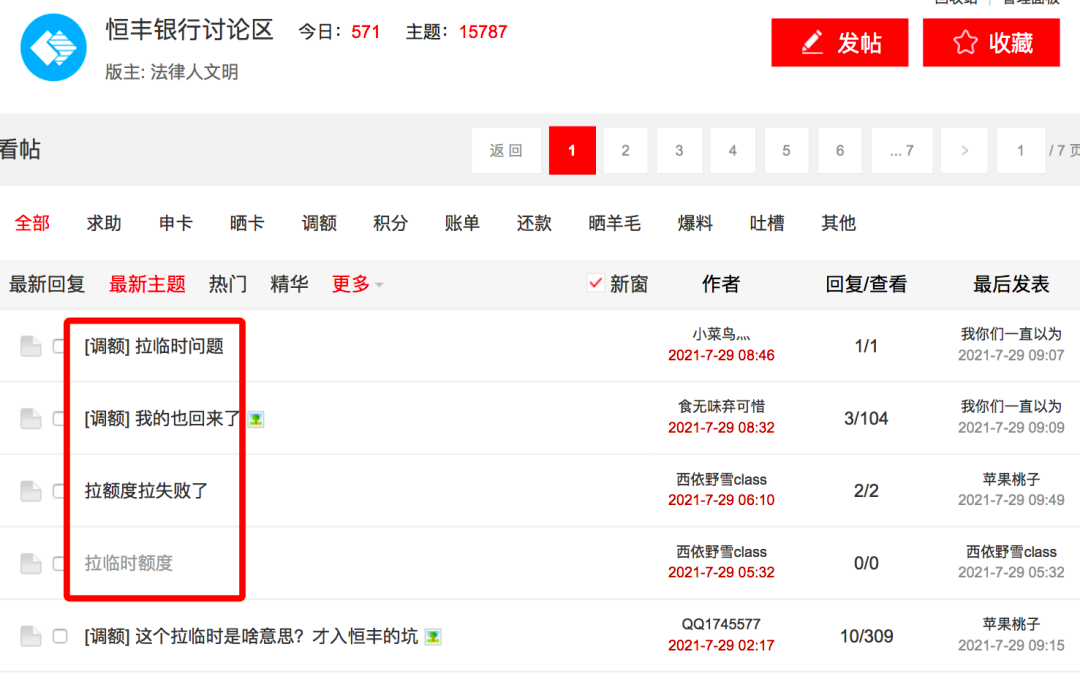Click current page 1 button

[572, 150]
